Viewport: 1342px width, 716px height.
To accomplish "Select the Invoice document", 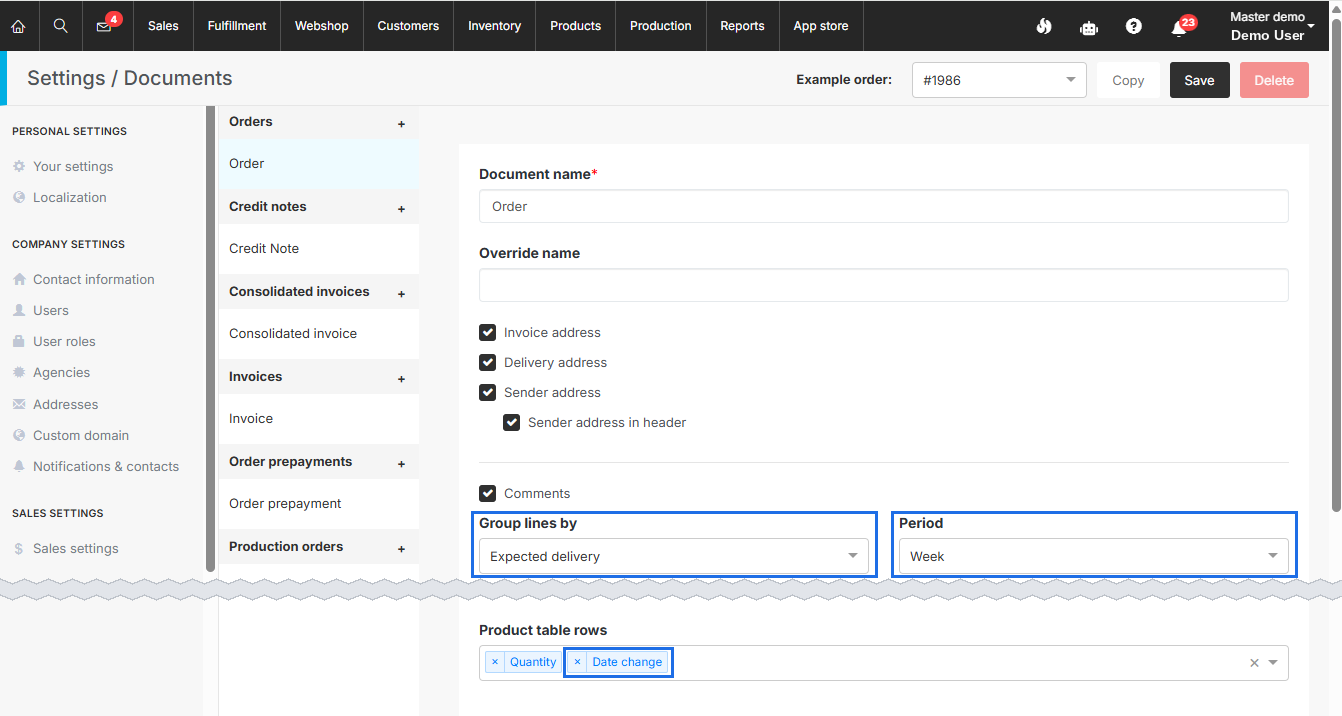I will (x=319, y=419).
